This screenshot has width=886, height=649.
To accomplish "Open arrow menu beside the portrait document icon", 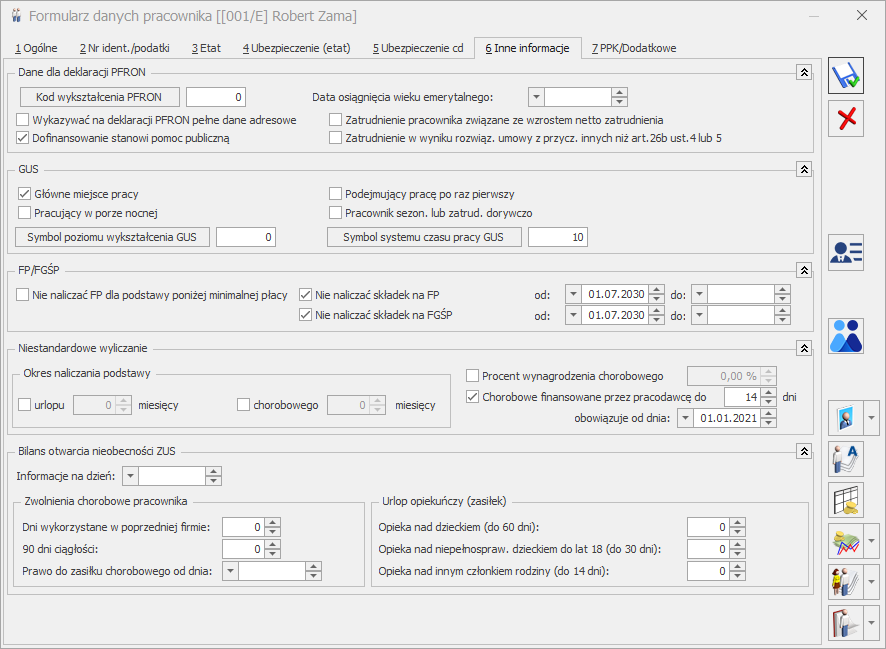I will click(x=871, y=418).
